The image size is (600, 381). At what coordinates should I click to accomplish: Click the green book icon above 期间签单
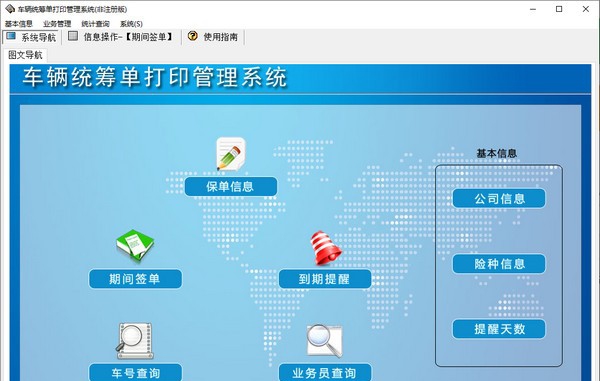tap(135, 246)
